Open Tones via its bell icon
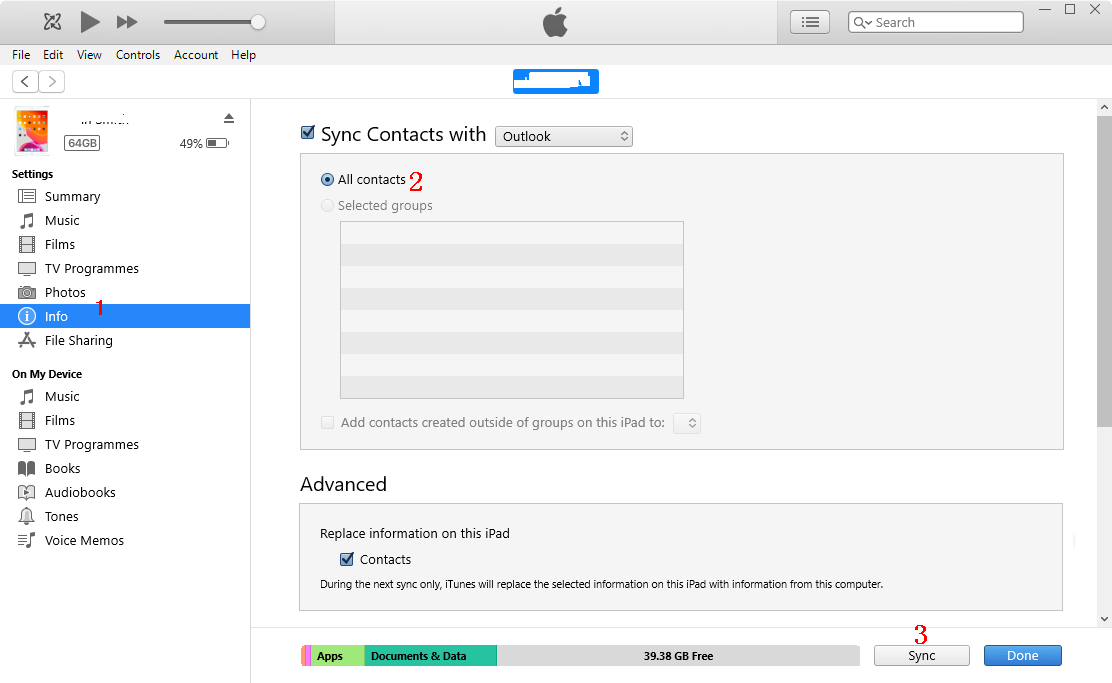Image resolution: width=1112 pixels, height=683 pixels. point(27,516)
